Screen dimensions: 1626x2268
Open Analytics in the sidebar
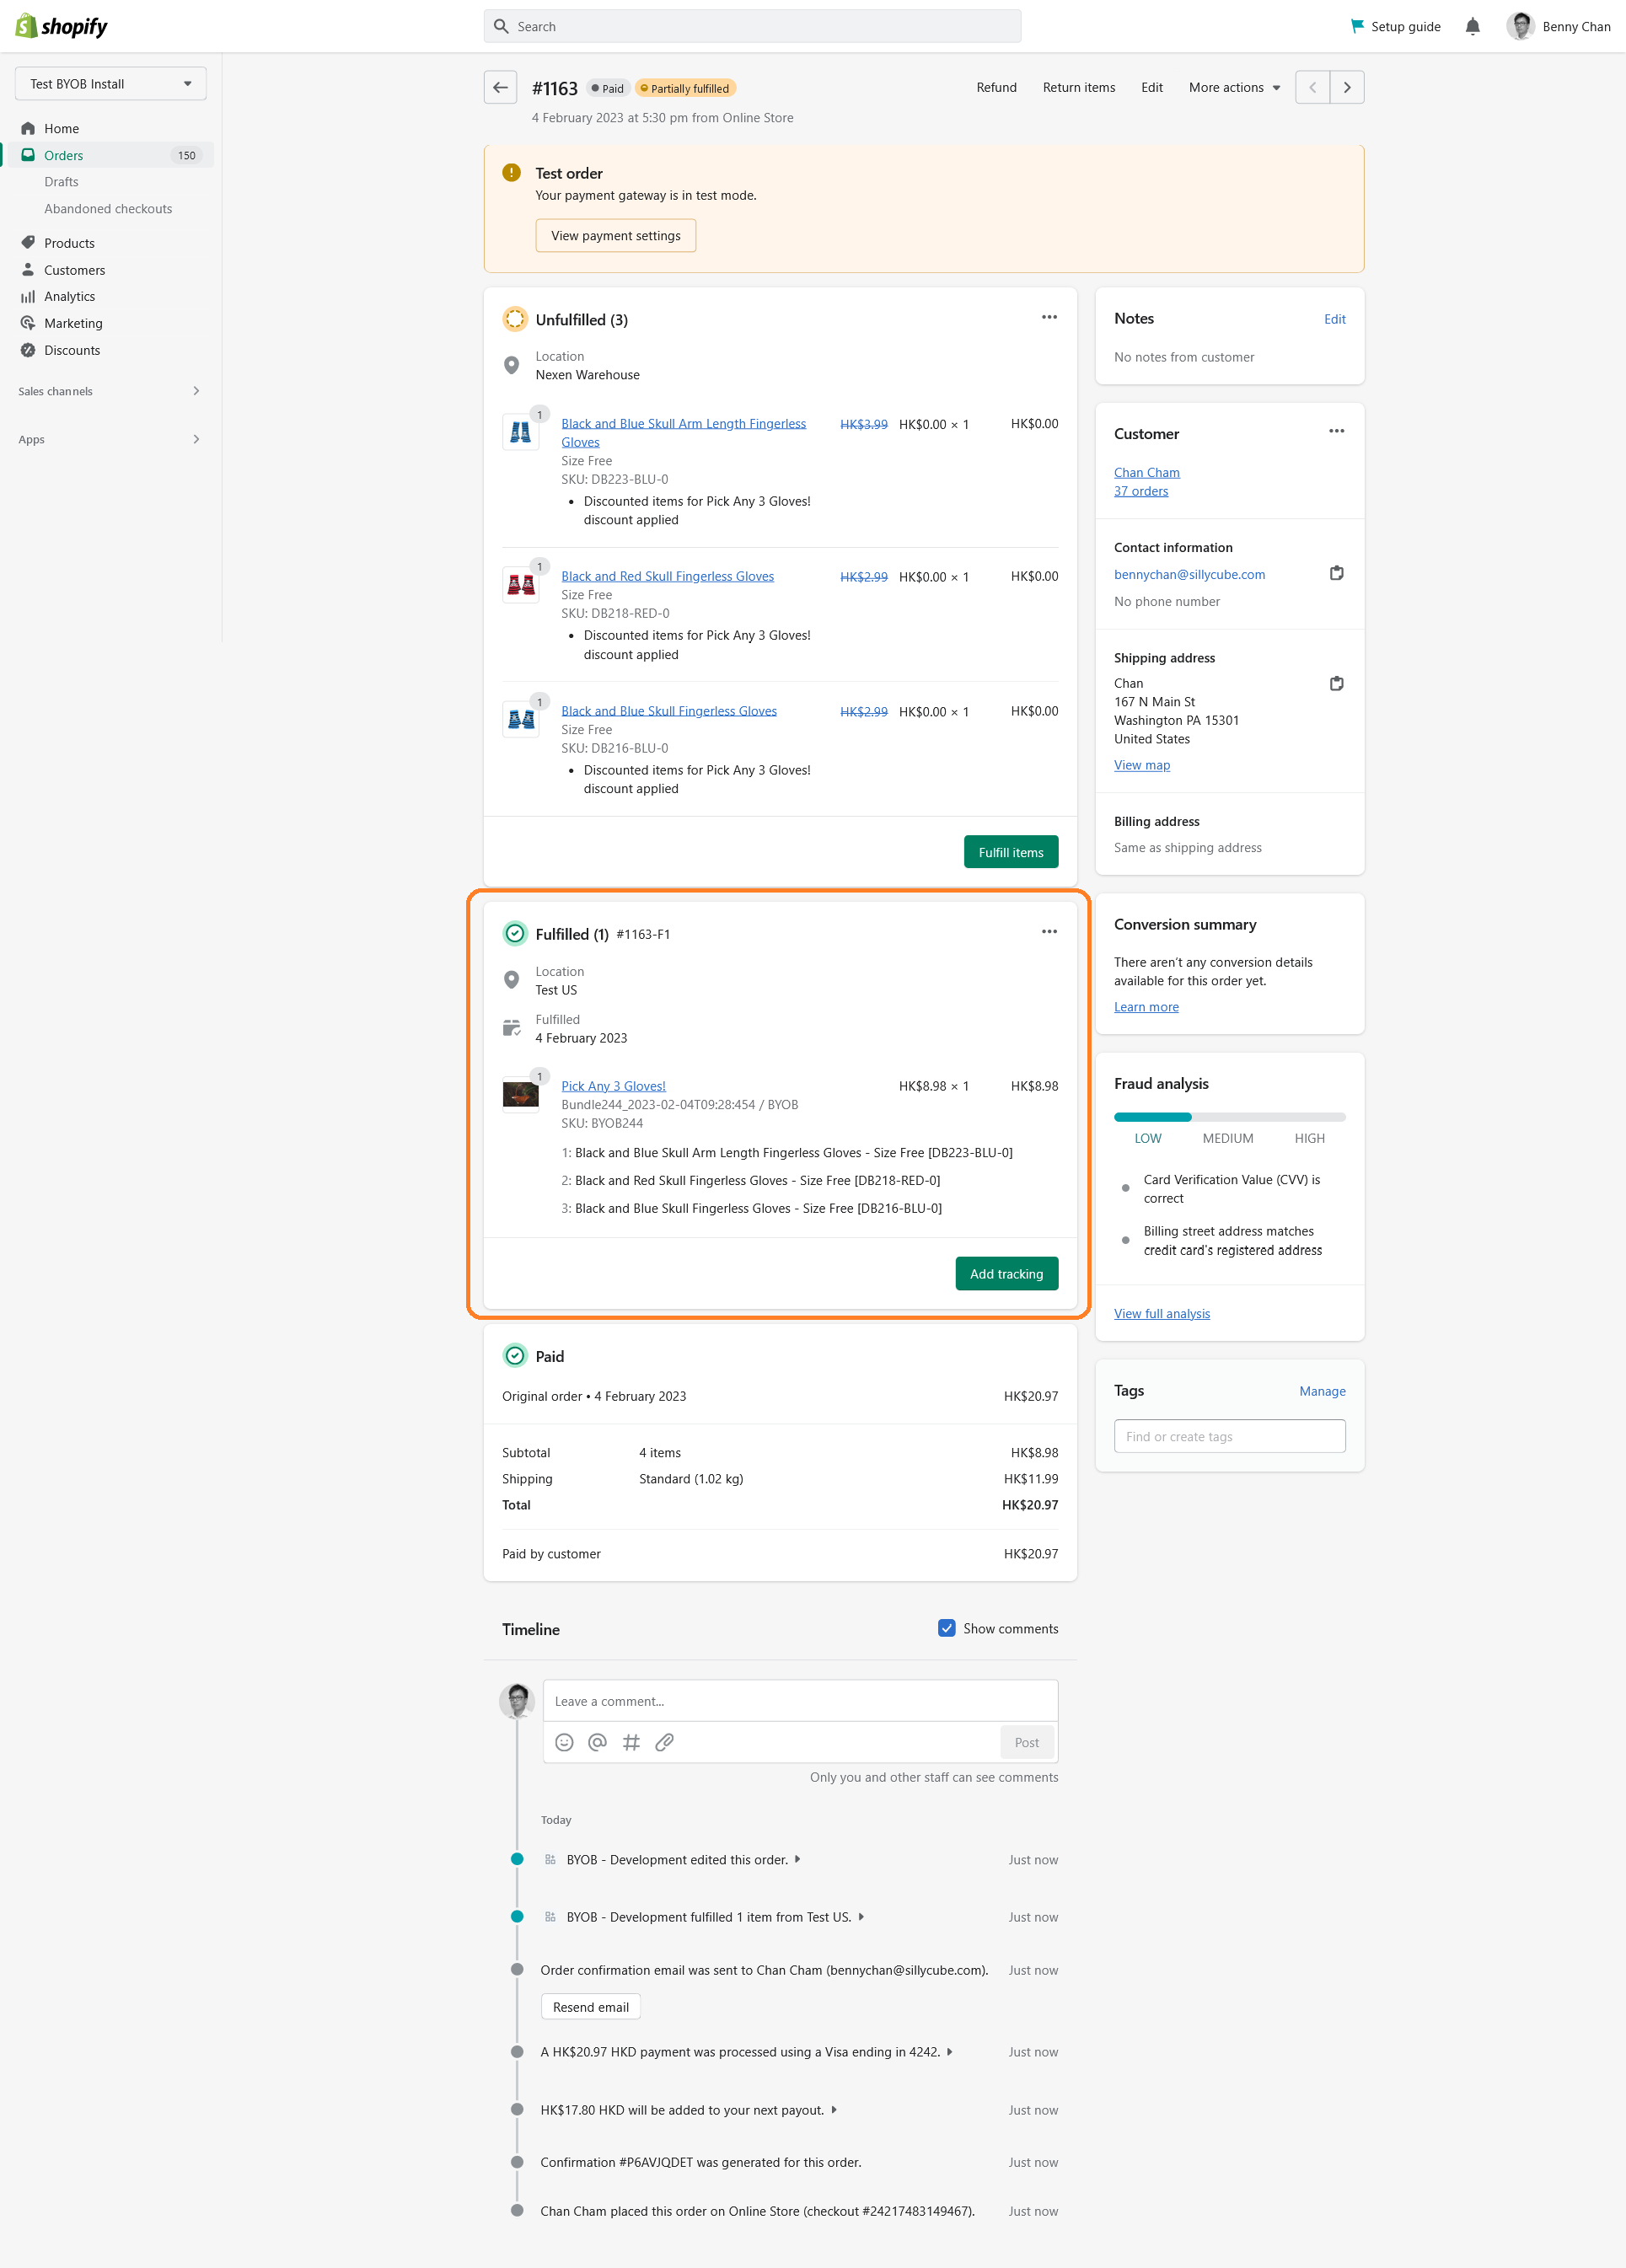pos(69,297)
